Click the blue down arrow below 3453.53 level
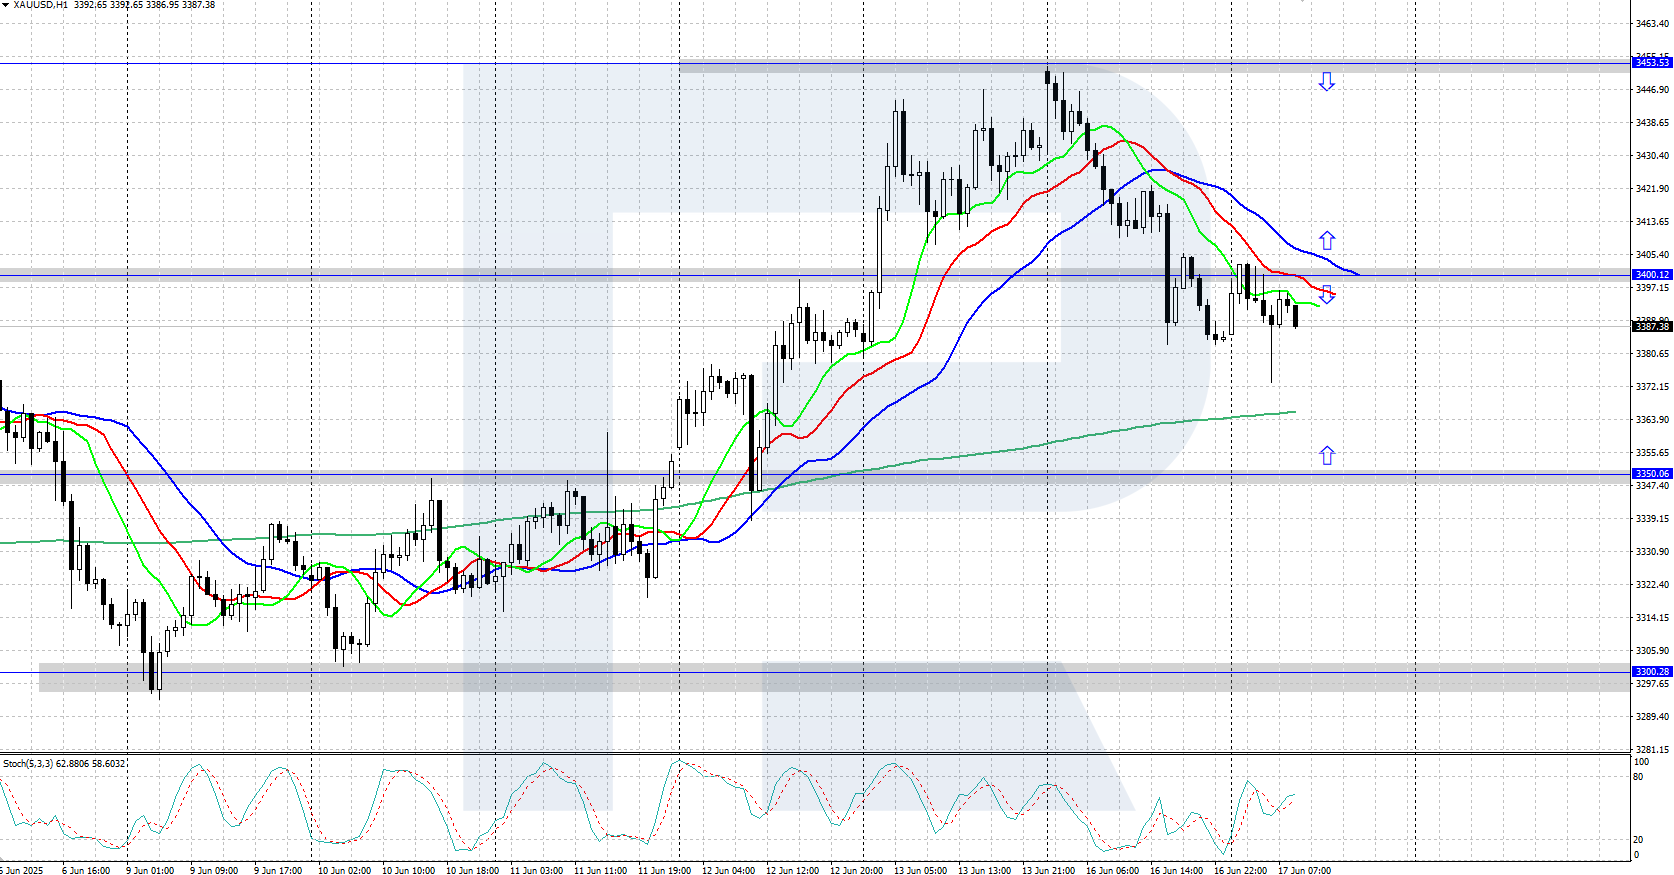The width and height of the screenshot is (1674, 875). [1326, 82]
